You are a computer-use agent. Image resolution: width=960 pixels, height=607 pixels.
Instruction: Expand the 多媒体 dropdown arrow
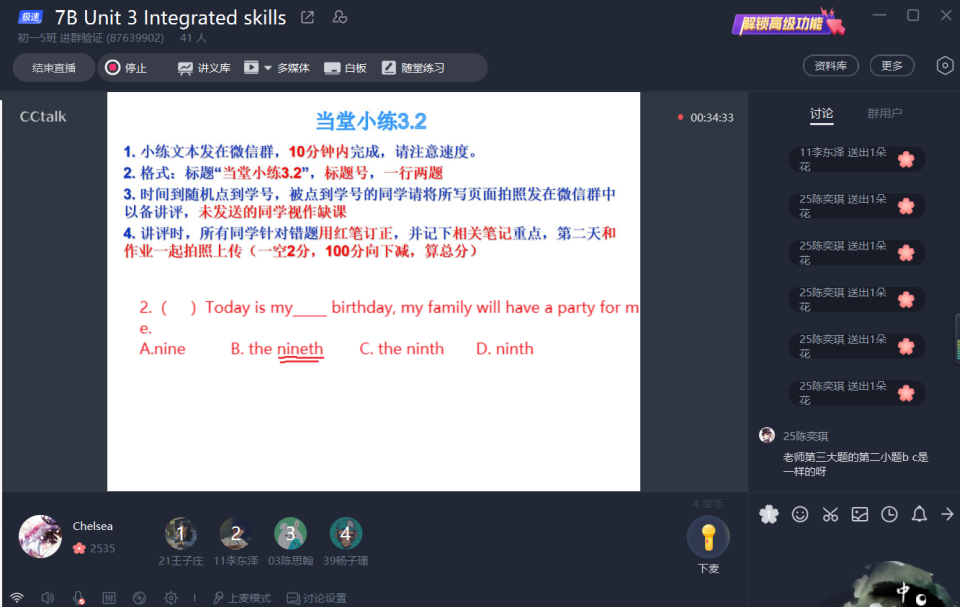point(268,68)
